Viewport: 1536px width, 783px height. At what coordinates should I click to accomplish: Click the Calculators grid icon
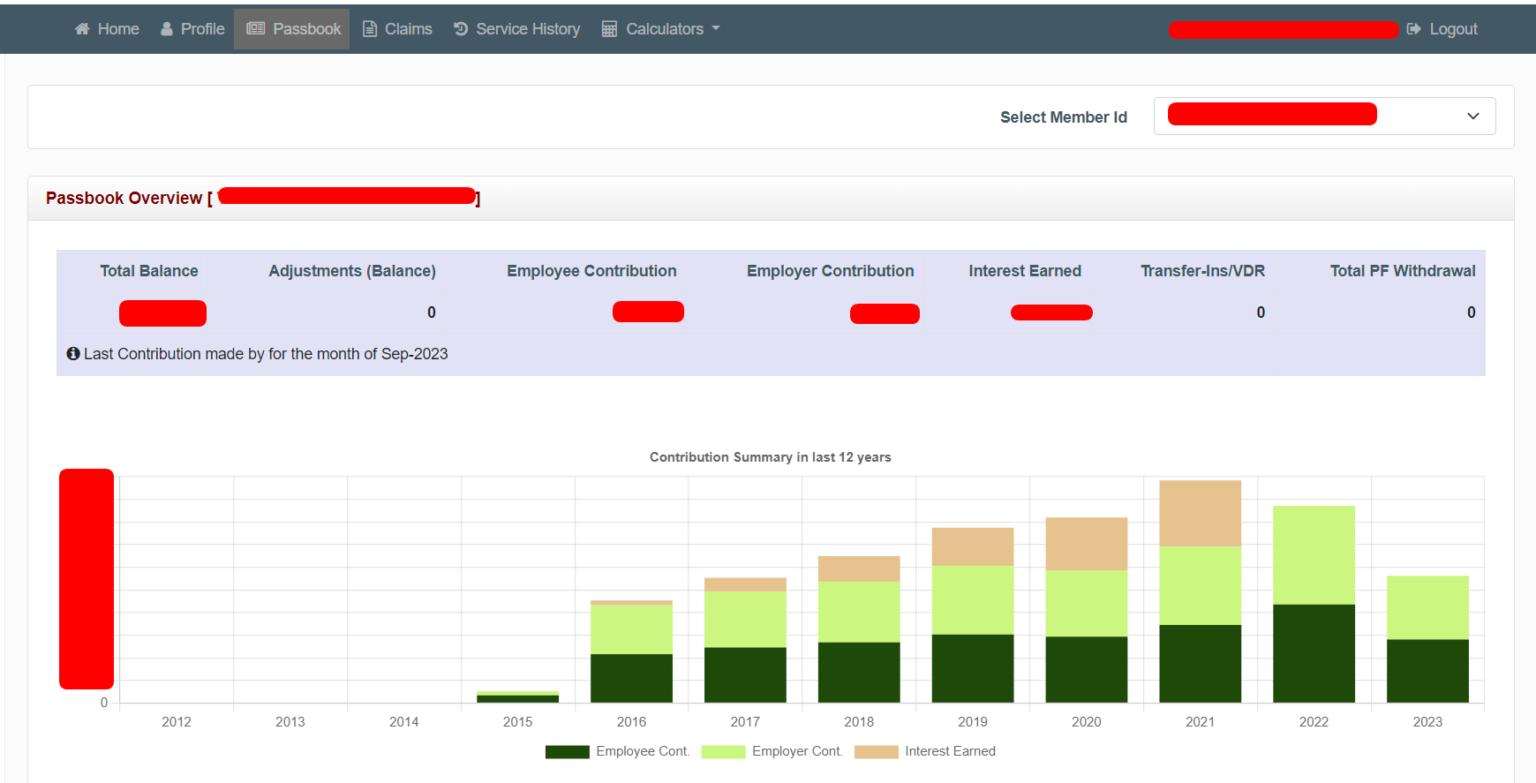(x=609, y=29)
